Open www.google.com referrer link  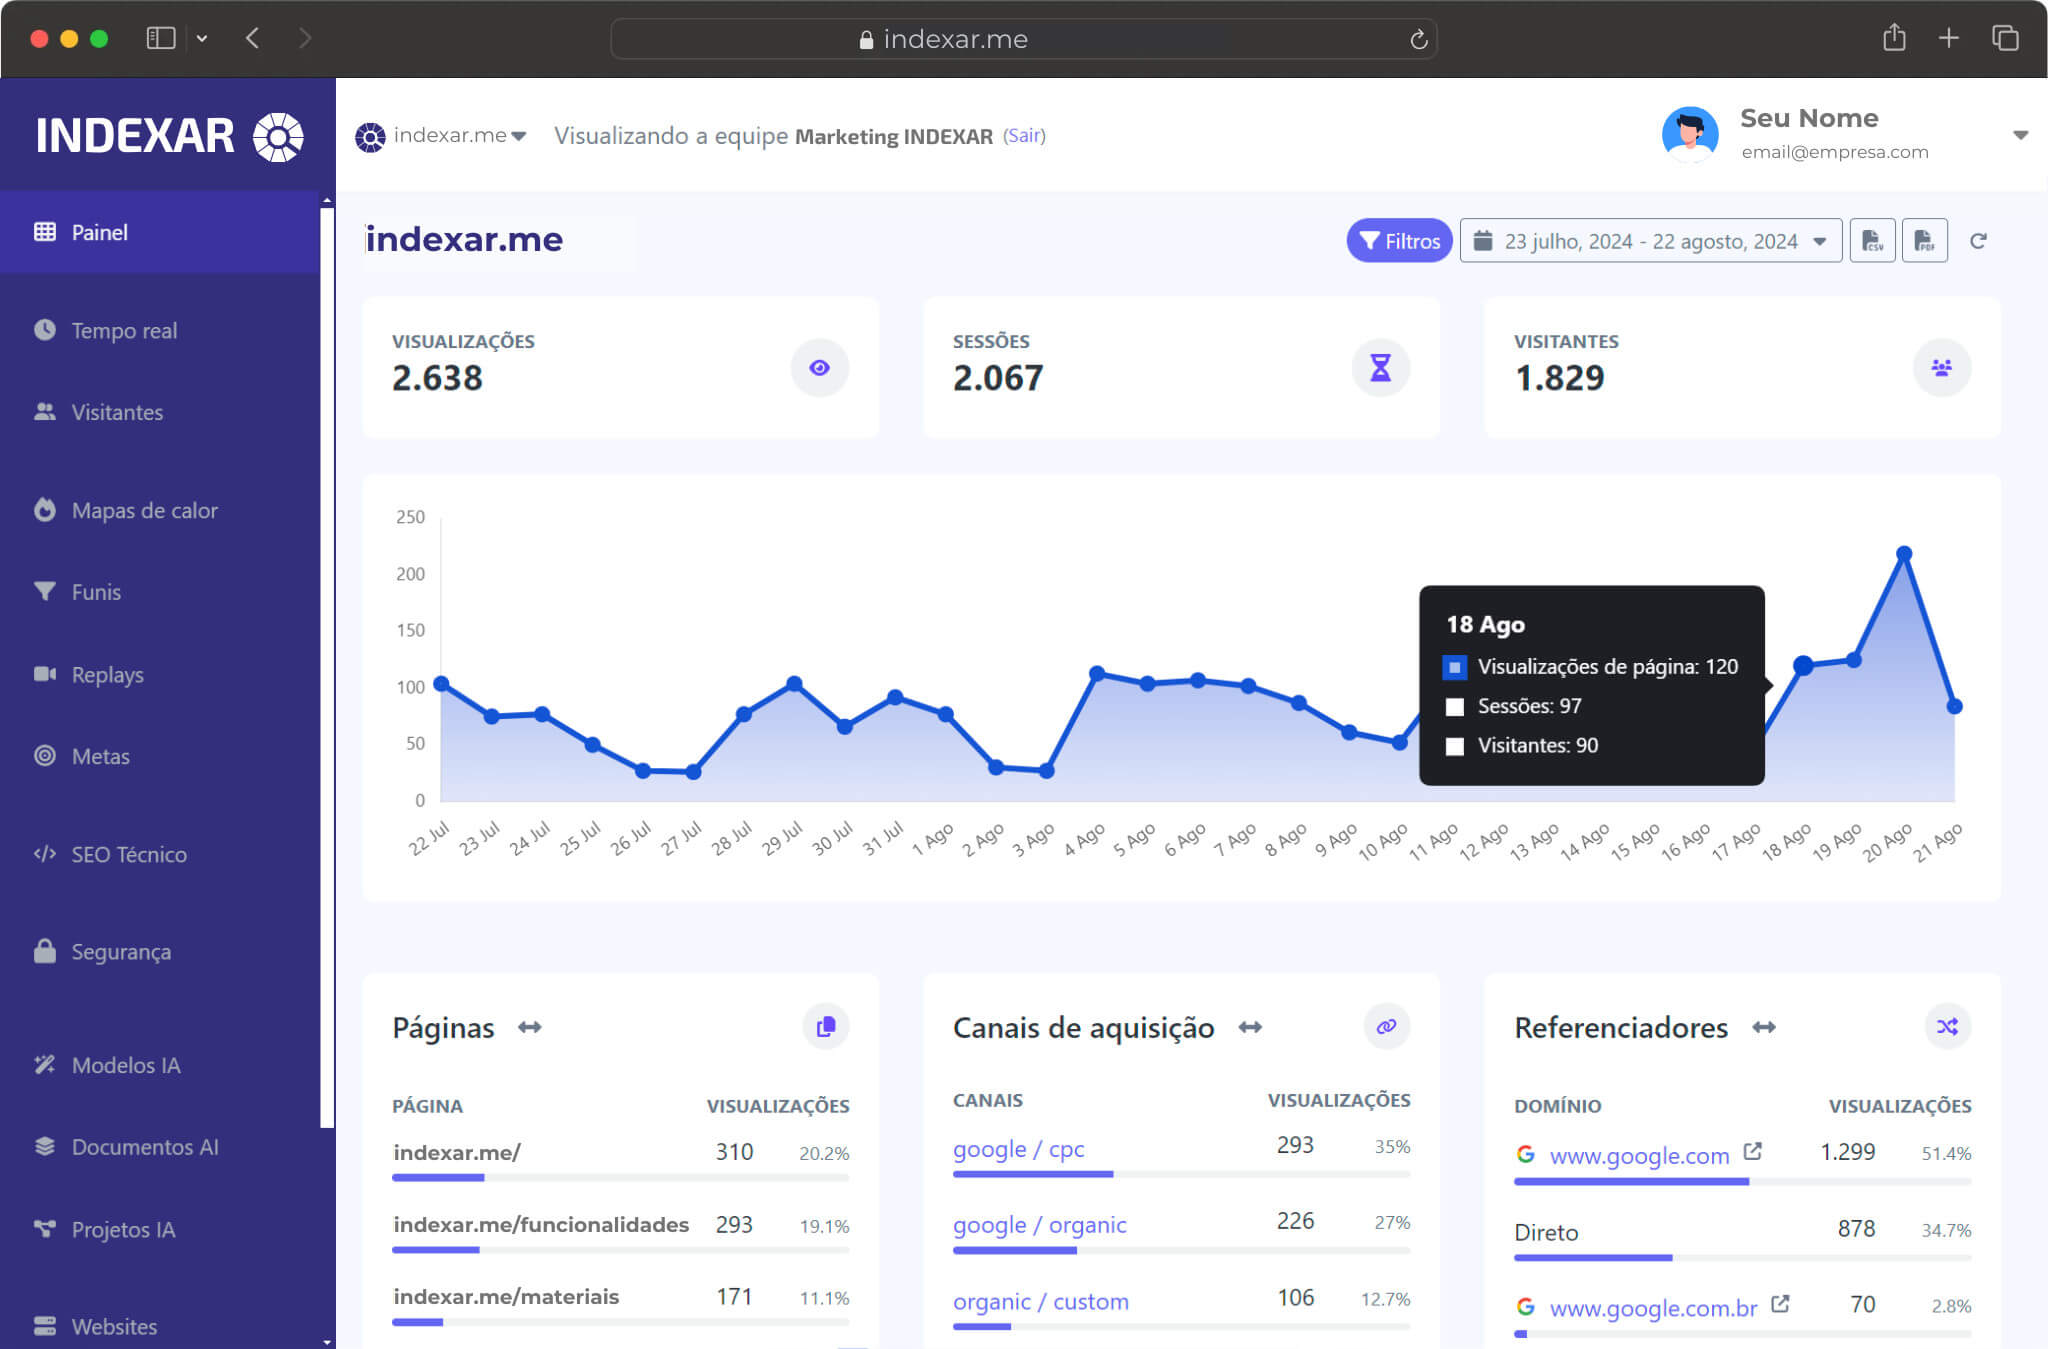[x=1639, y=1156]
